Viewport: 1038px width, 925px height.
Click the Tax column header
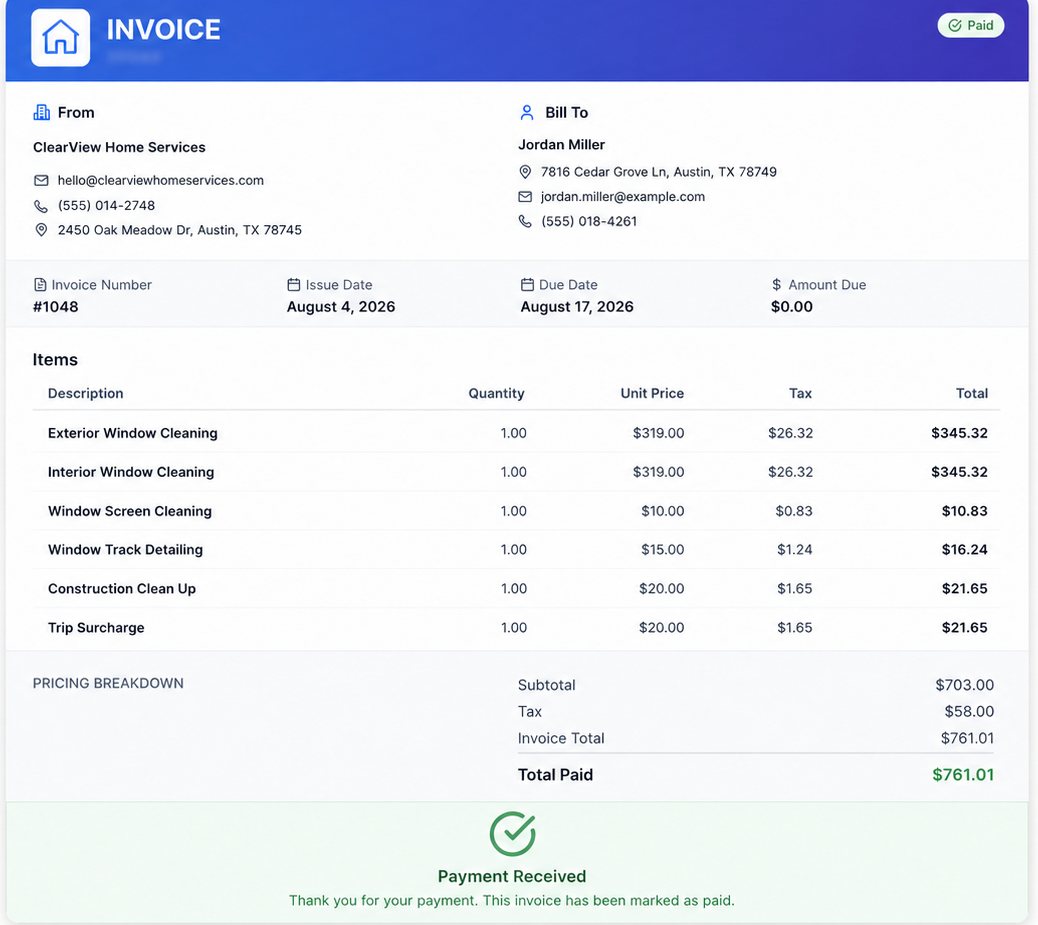point(800,393)
